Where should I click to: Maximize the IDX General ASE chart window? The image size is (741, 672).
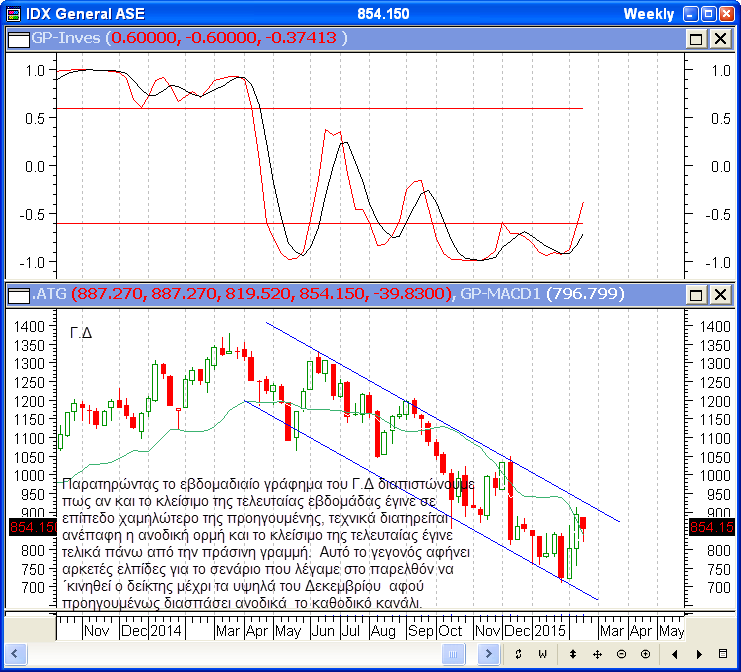708,14
